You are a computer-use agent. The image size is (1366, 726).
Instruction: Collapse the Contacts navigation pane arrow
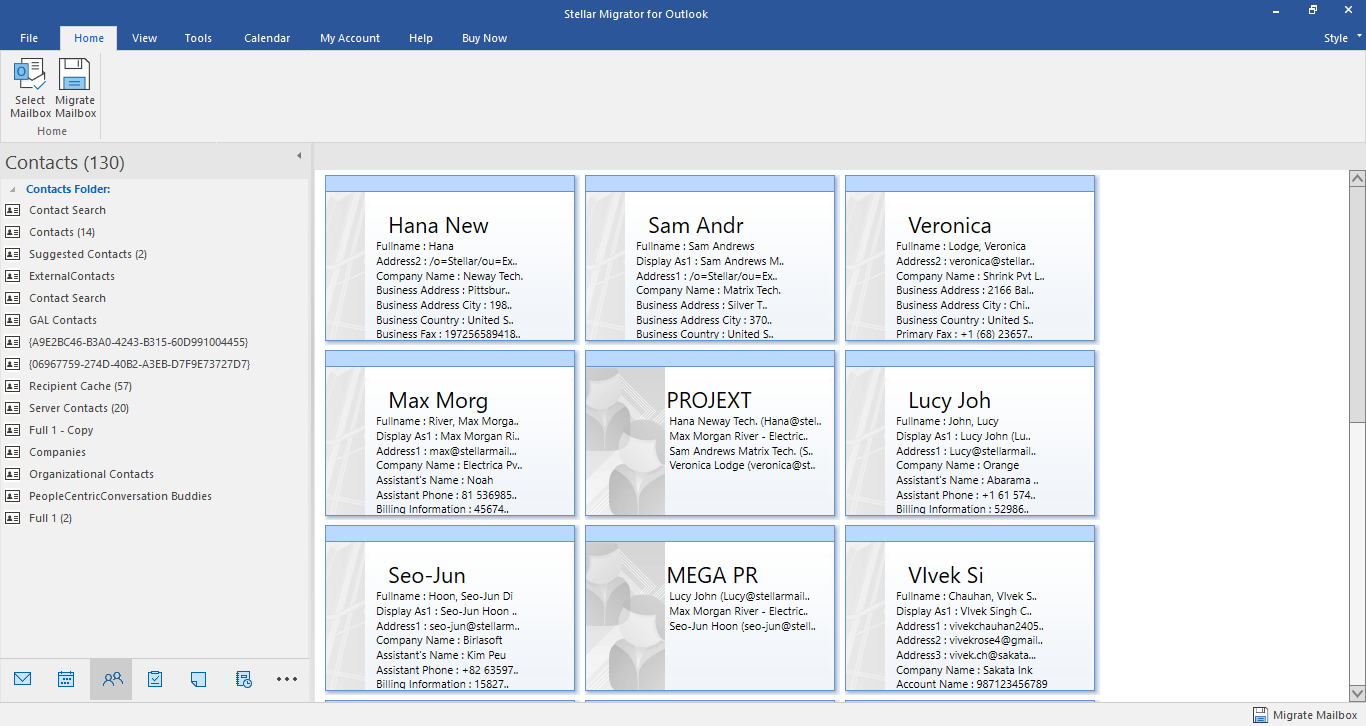[x=298, y=156]
